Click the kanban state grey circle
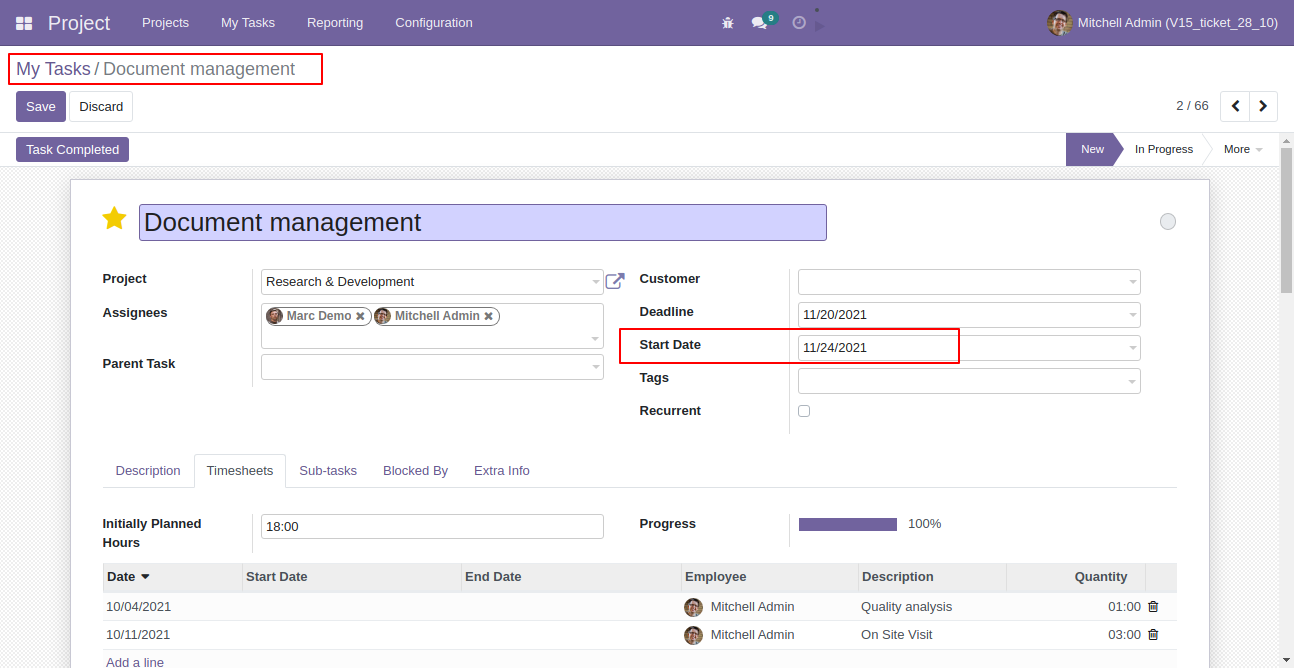Screen dimensions: 1294x668 click(1168, 222)
